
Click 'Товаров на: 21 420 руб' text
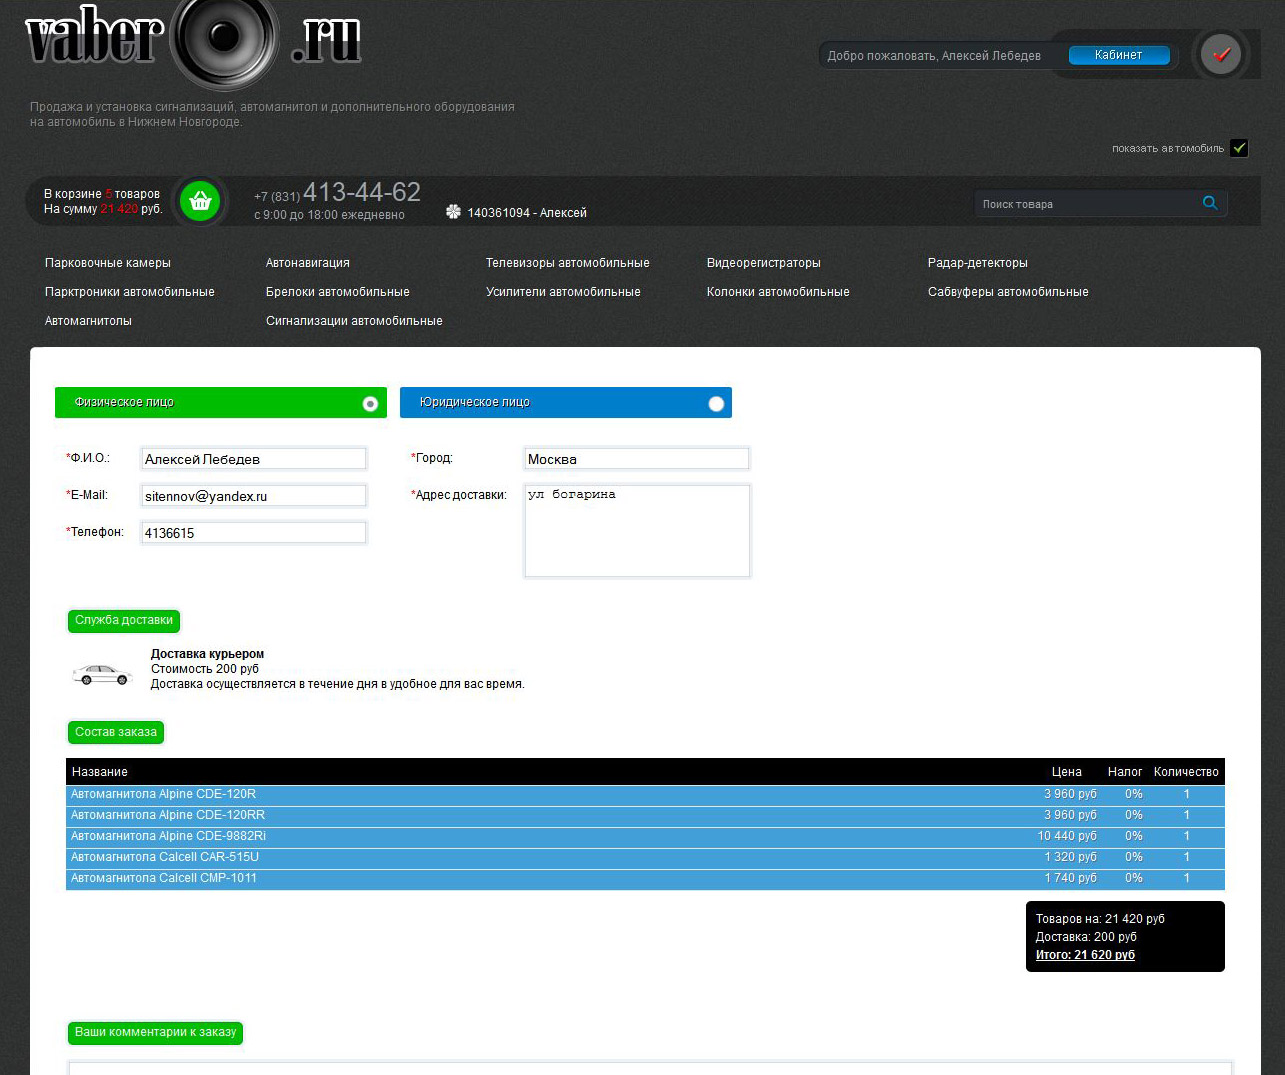click(x=1100, y=920)
